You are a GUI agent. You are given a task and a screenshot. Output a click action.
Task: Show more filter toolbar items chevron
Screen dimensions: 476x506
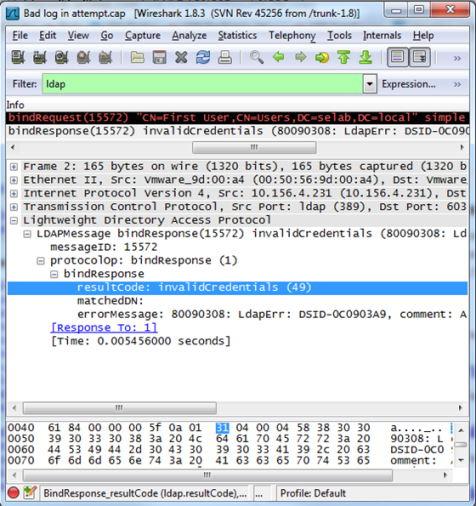(x=457, y=84)
